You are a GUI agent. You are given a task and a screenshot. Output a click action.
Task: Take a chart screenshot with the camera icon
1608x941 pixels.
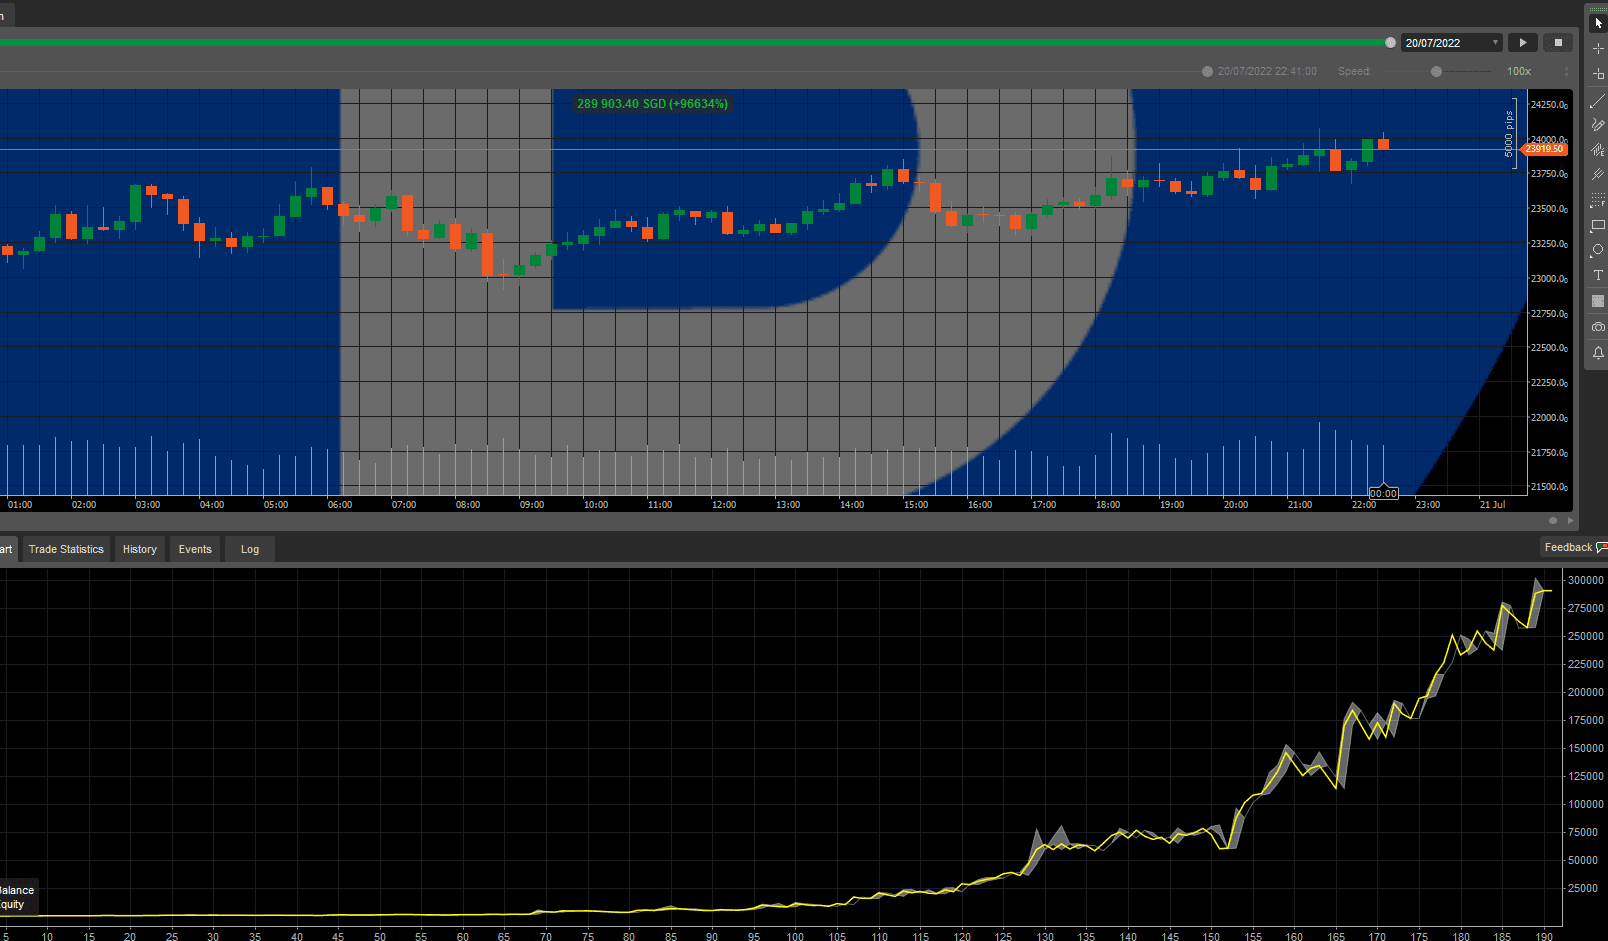click(x=1597, y=326)
